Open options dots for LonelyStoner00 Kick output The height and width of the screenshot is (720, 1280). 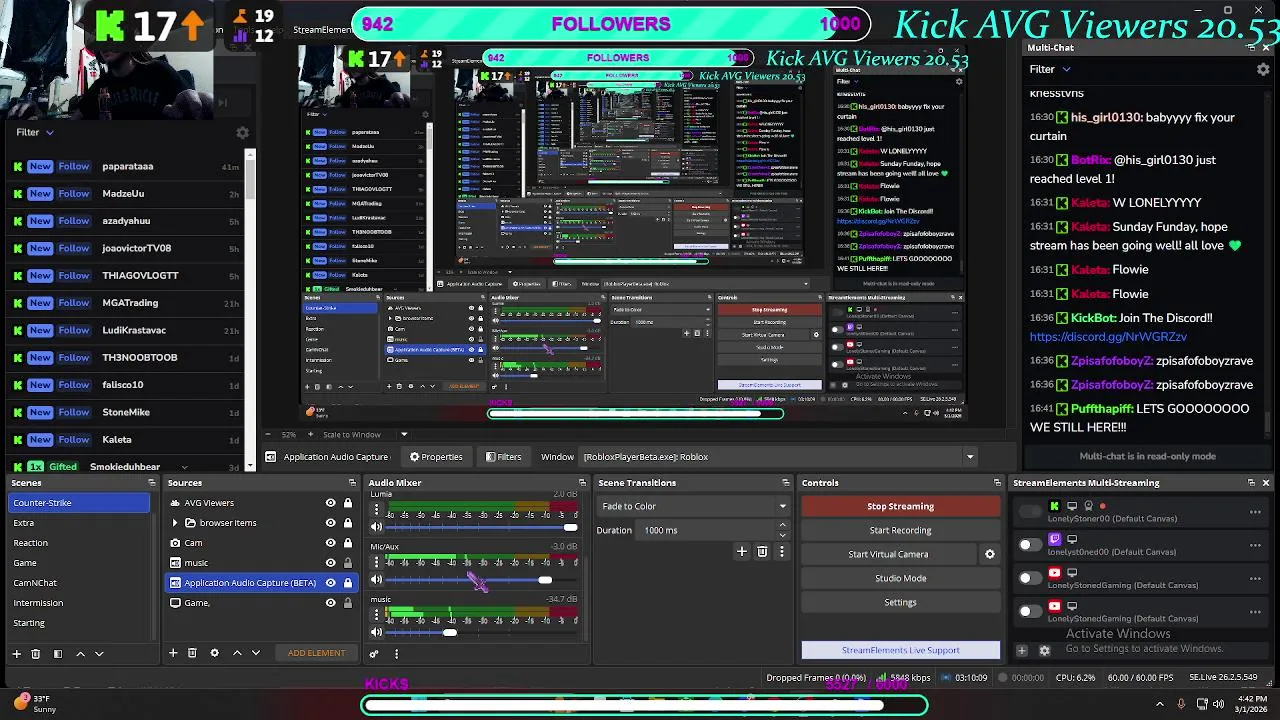pyautogui.click(x=1255, y=512)
